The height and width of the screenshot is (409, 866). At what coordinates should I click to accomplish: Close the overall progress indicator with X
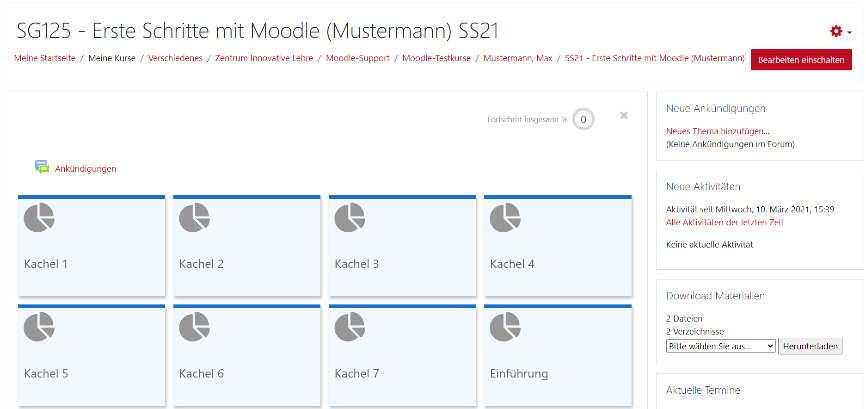point(624,116)
